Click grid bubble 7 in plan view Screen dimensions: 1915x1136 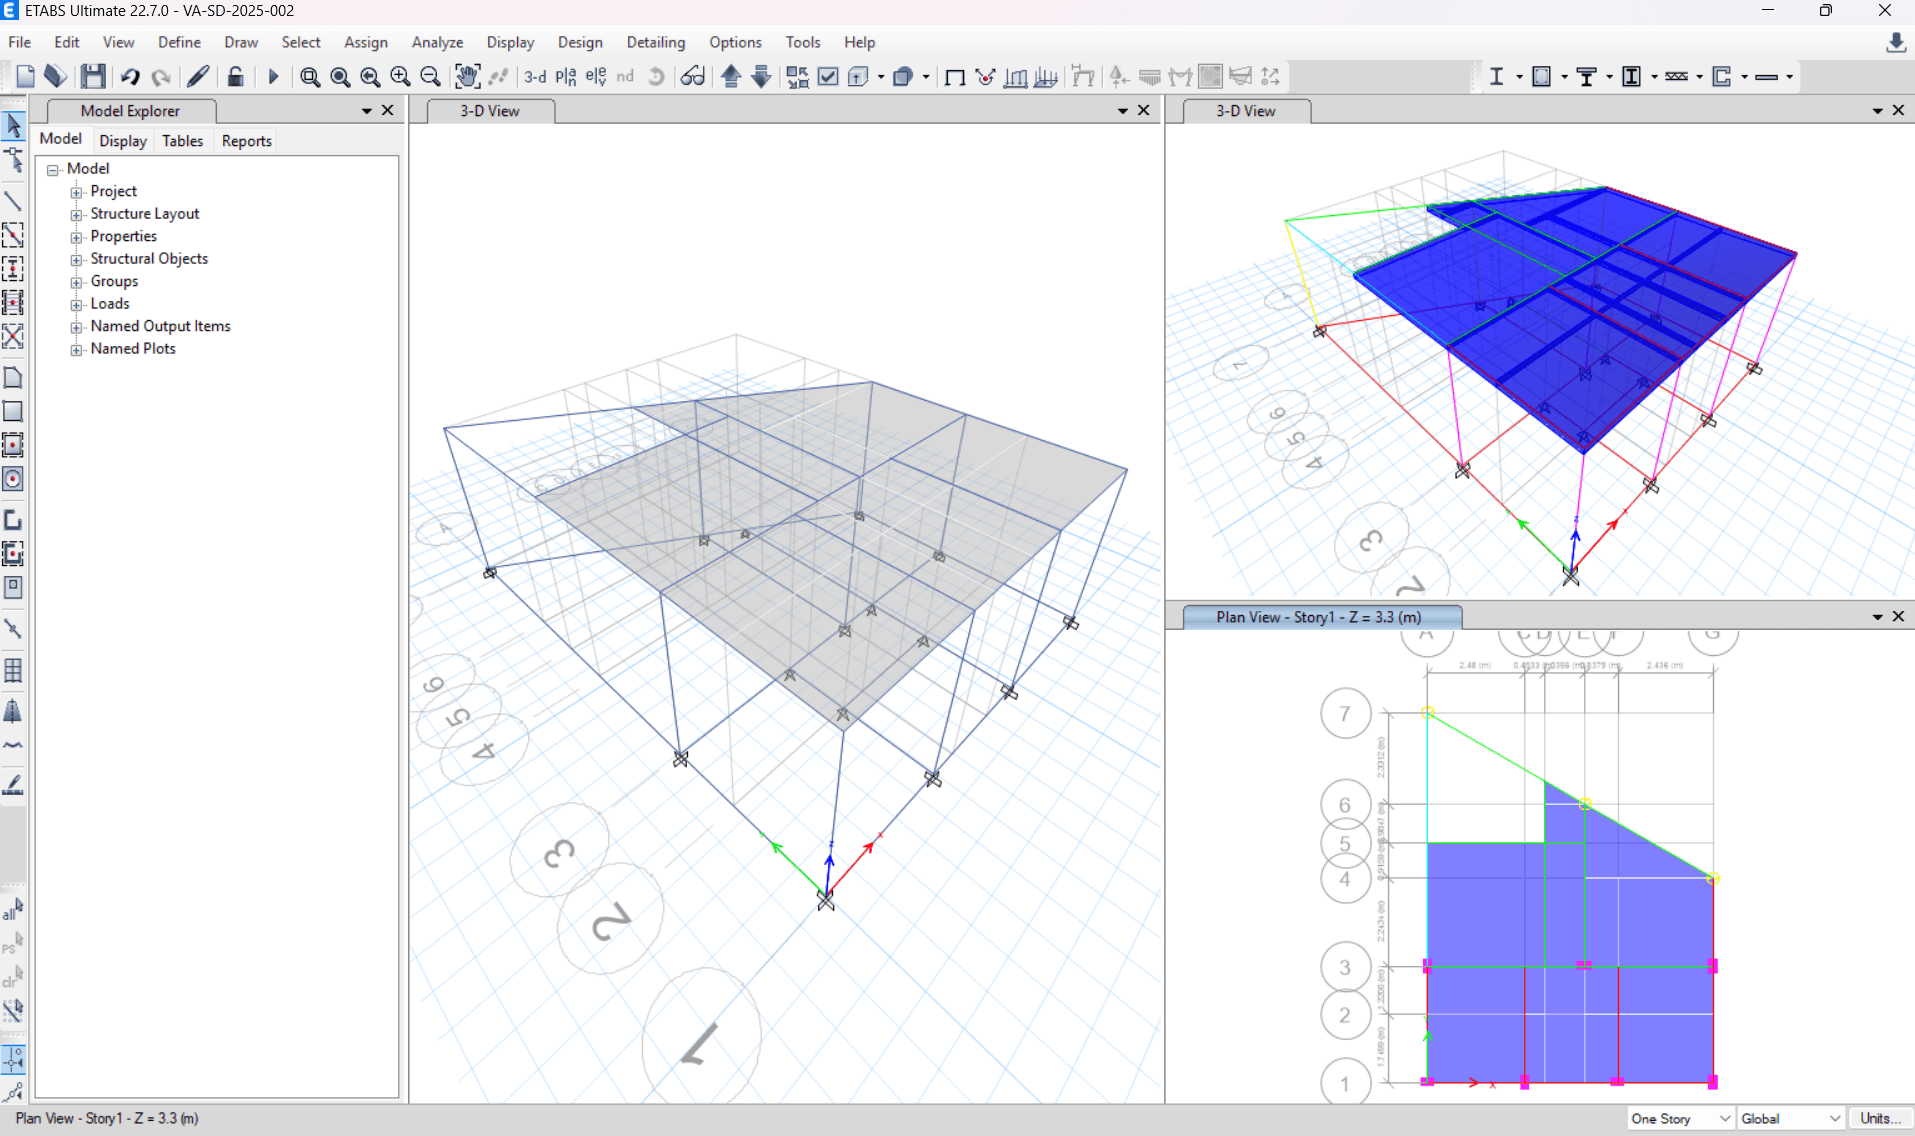point(1345,714)
